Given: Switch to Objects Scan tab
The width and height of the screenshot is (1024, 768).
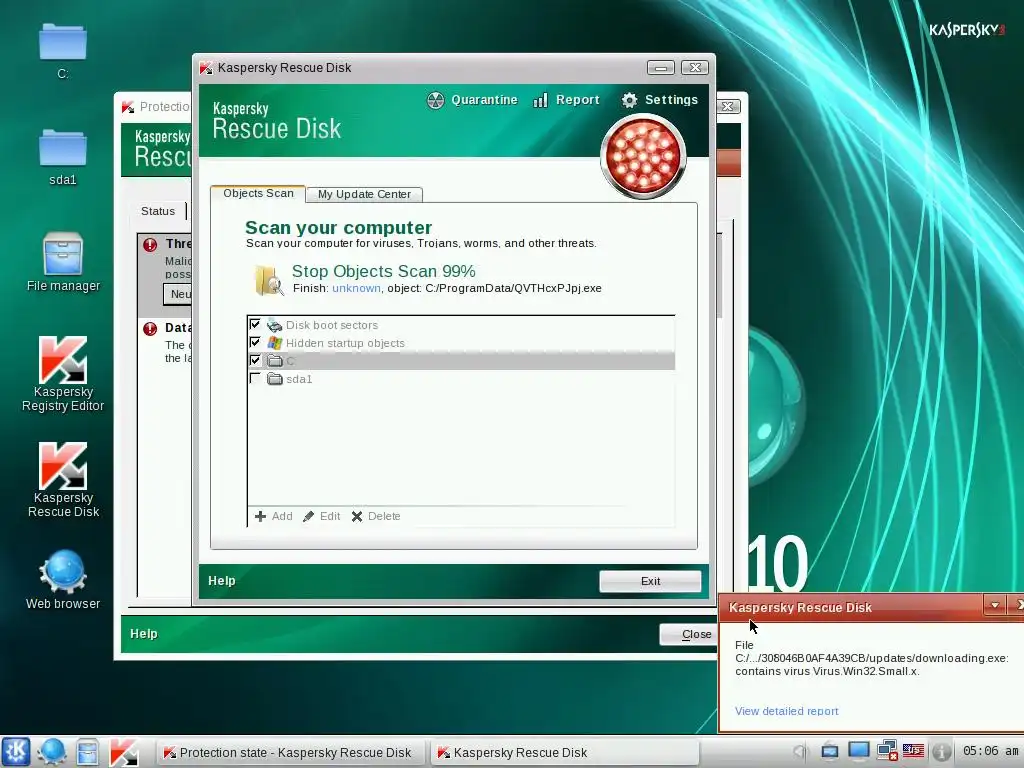Looking at the screenshot, I should click(258, 193).
